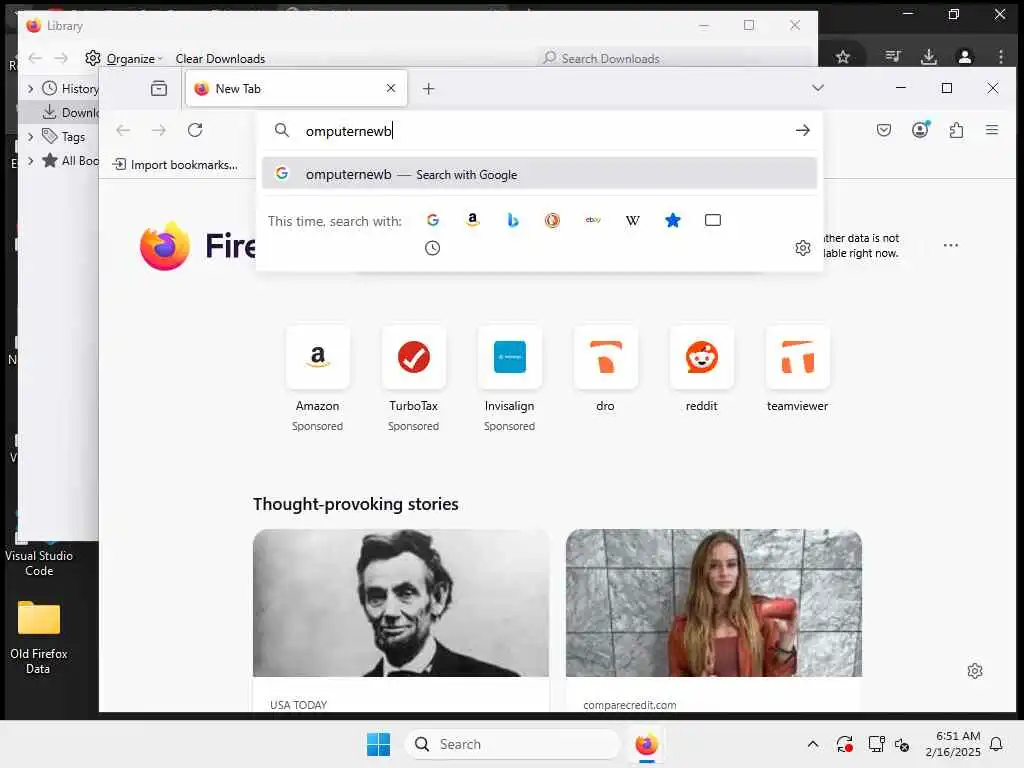Viewport: 1024px width, 768px height.
Task: Search this time with Bing icon
Action: [x=513, y=220]
